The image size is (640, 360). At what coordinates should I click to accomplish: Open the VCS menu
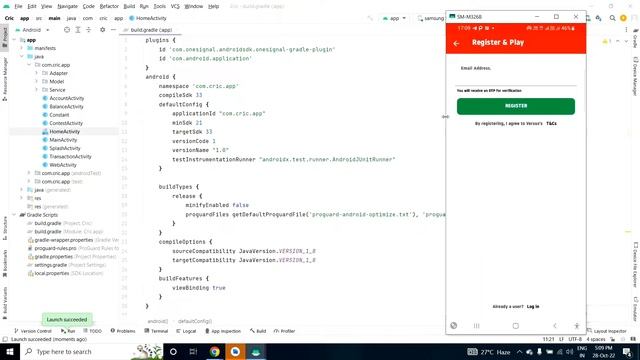175,7
